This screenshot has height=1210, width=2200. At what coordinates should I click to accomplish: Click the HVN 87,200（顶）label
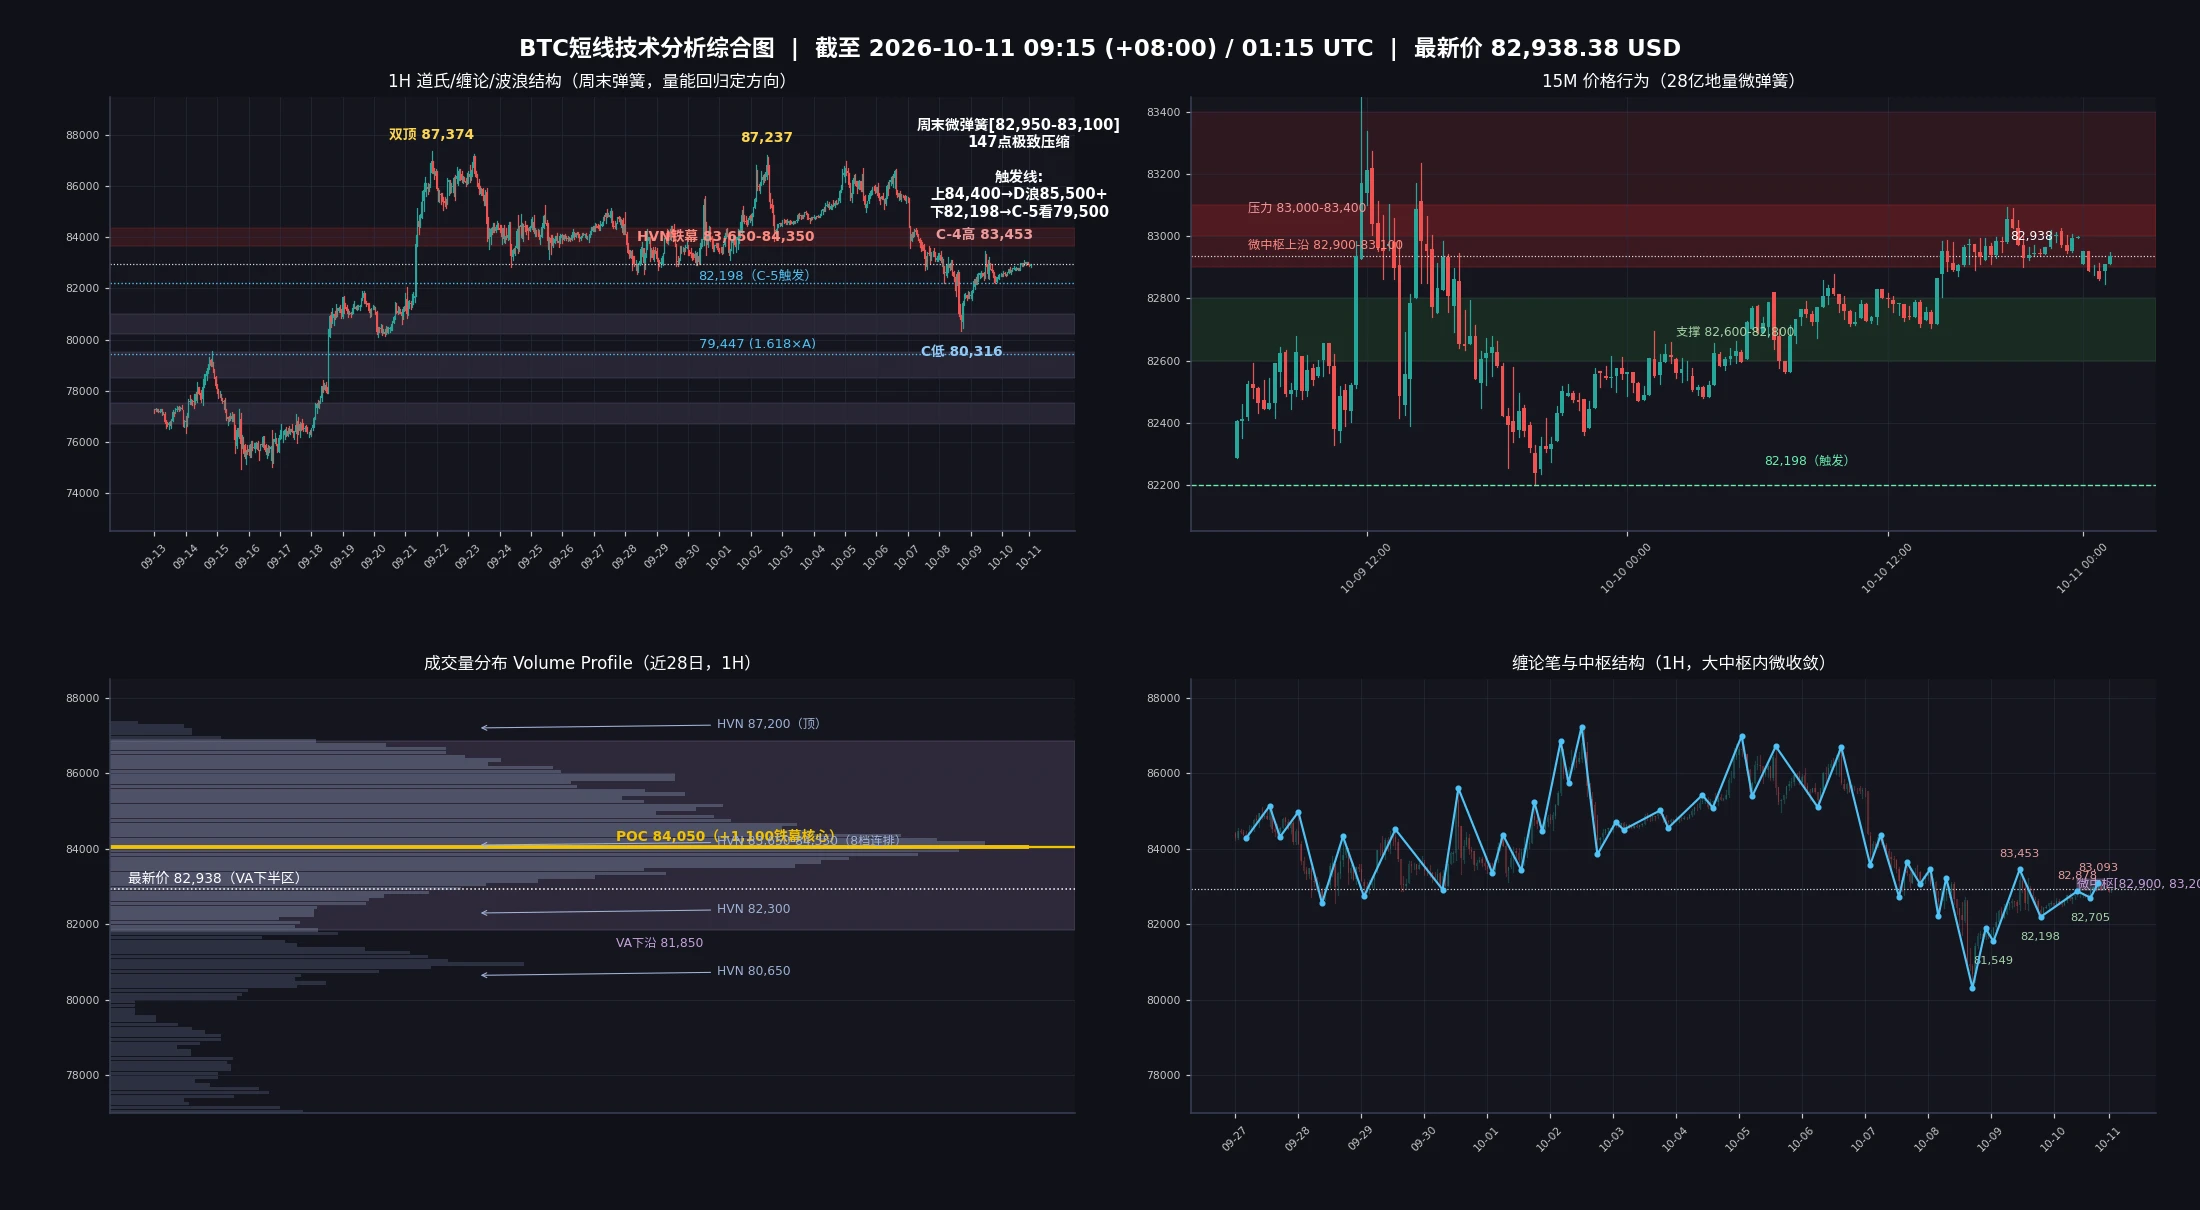pyautogui.click(x=768, y=723)
